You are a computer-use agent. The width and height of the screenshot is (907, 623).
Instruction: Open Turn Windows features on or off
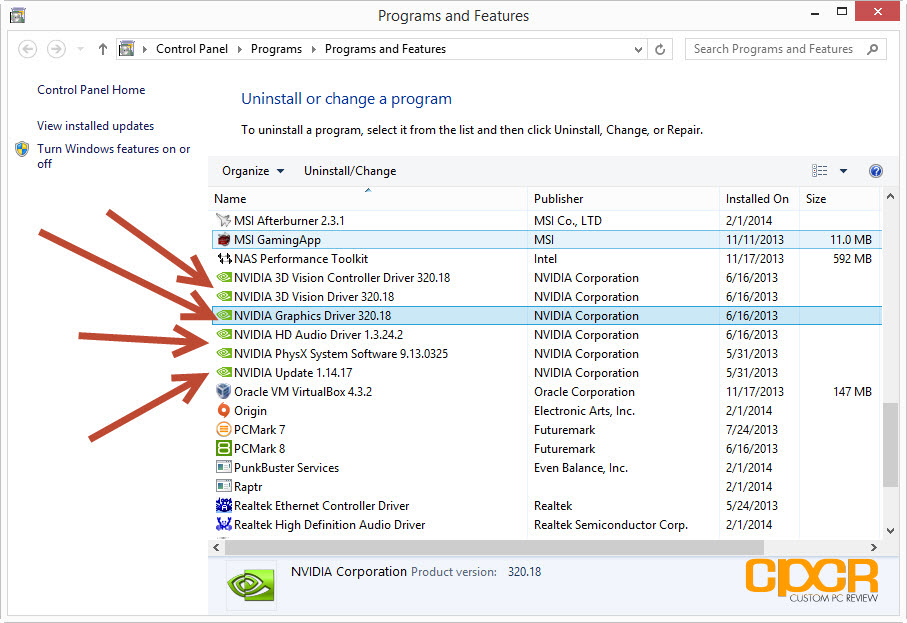113,156
